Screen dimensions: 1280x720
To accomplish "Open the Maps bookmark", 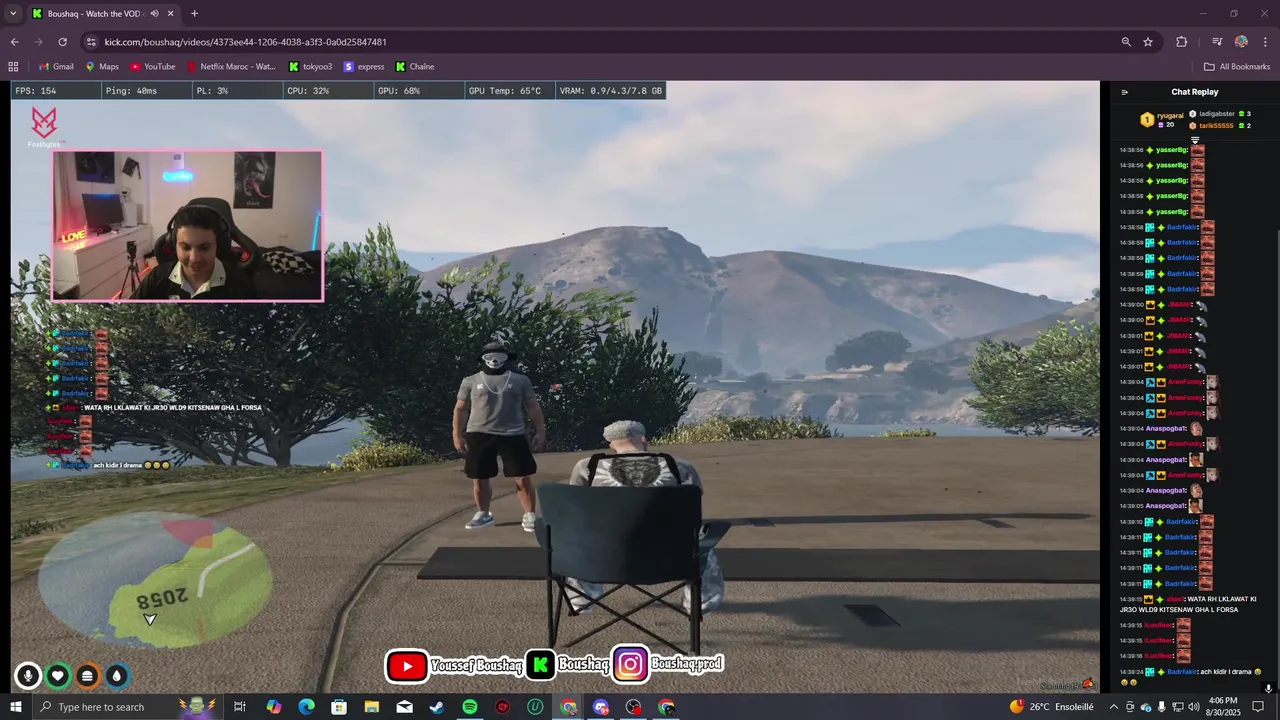I will pyautogui.click(x=102, y=67).
